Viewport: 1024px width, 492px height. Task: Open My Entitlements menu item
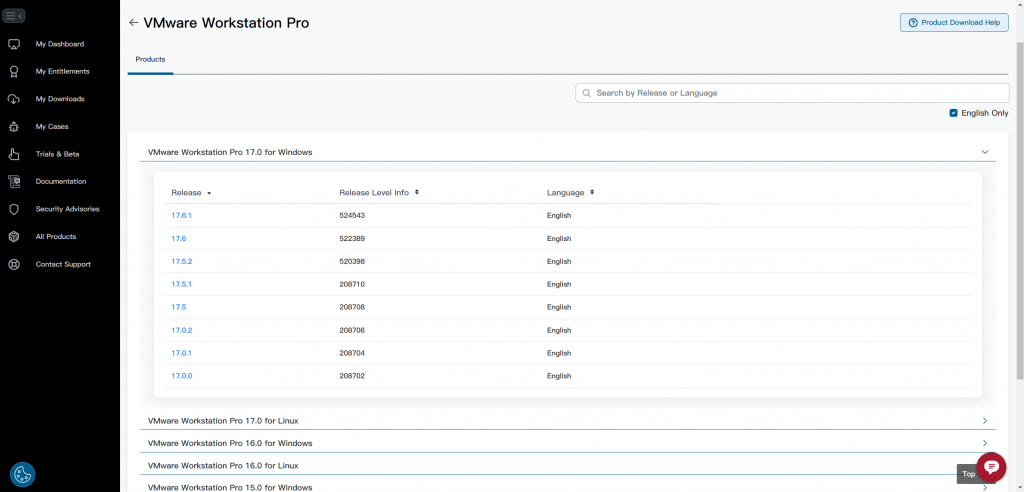[63, 72]
